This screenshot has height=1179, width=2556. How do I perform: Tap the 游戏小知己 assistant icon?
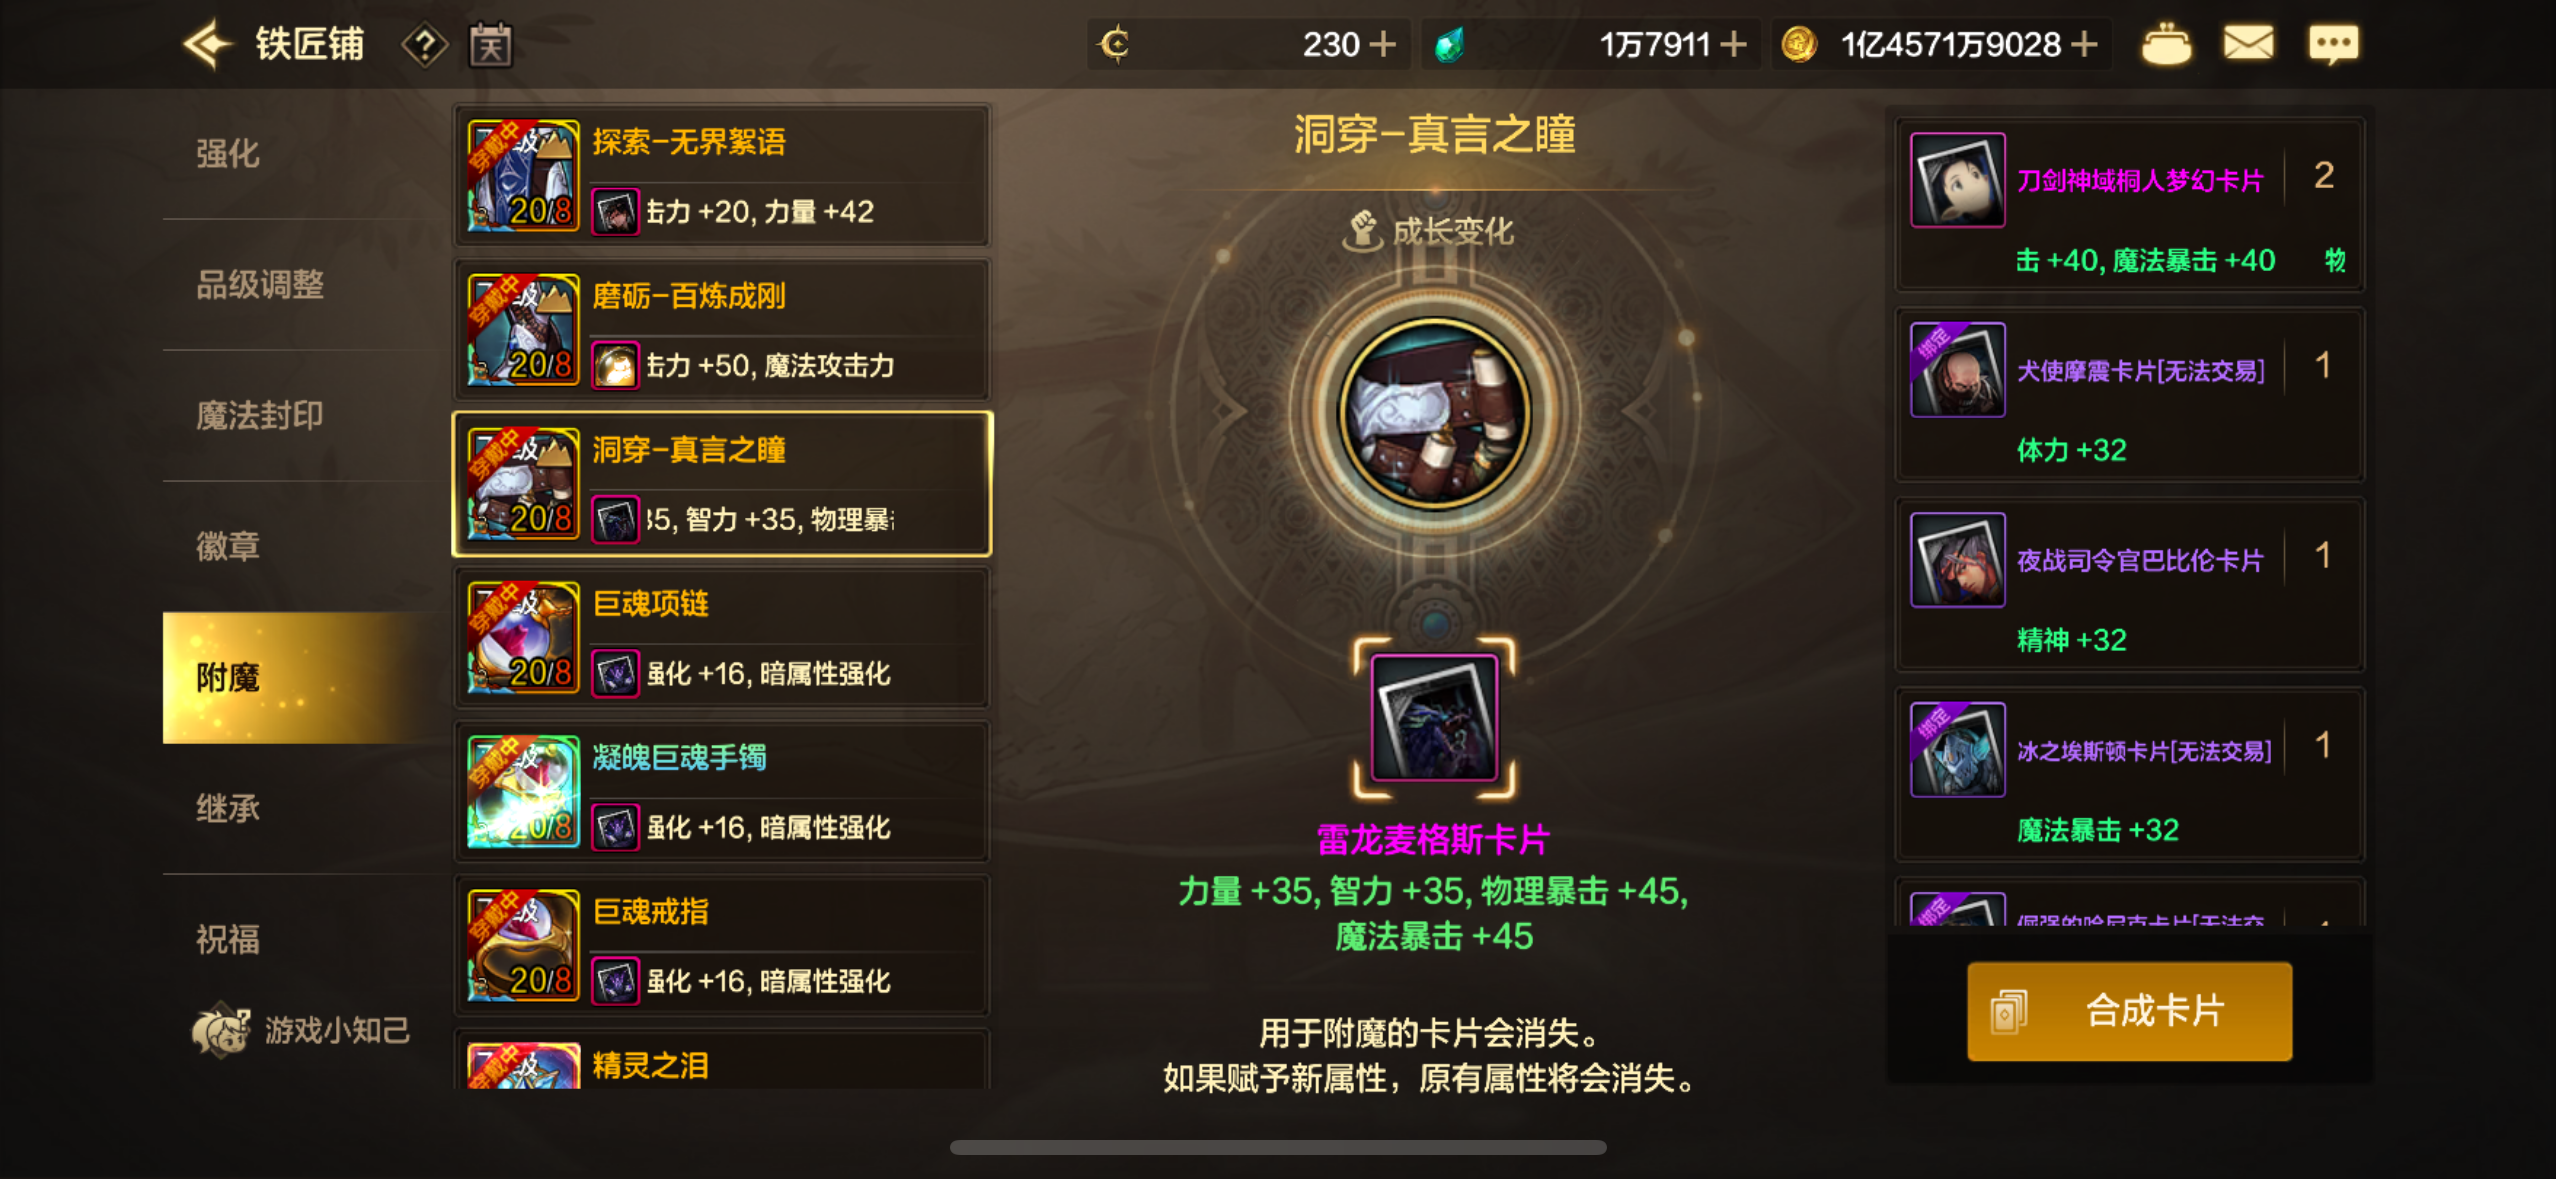coord(220,1030)
